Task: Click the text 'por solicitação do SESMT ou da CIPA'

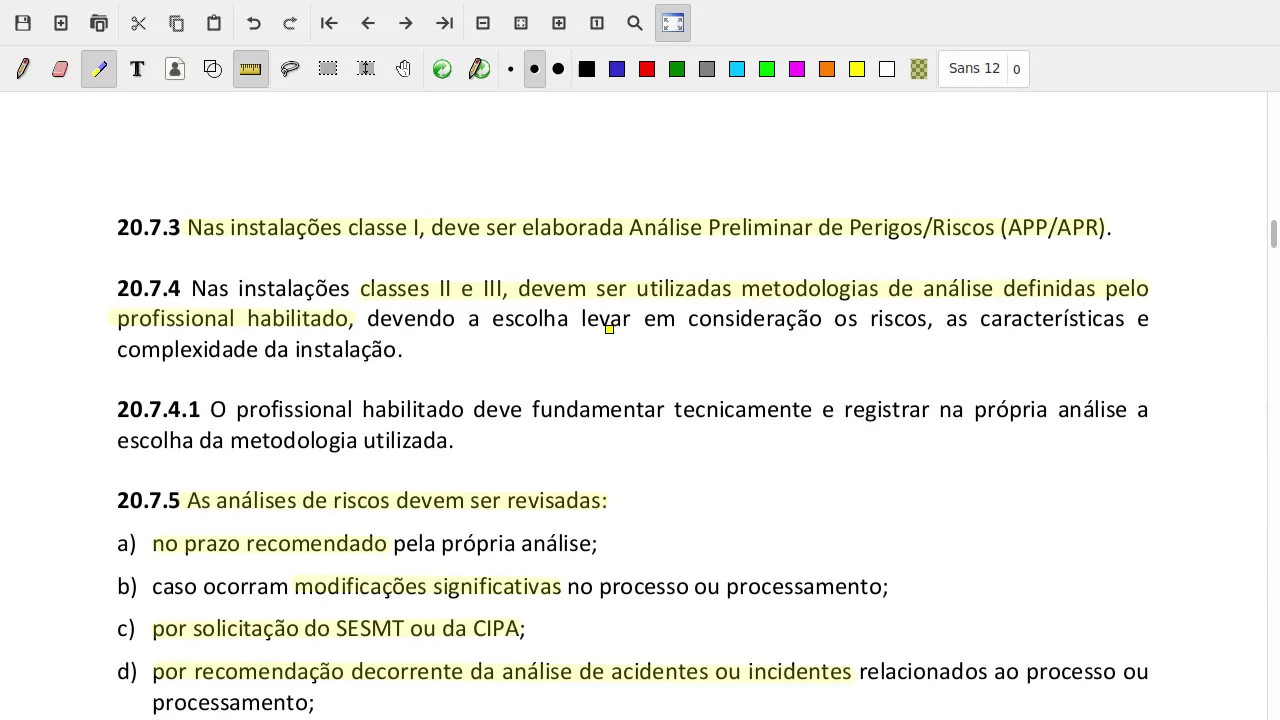Action: (x=336, y=629)
